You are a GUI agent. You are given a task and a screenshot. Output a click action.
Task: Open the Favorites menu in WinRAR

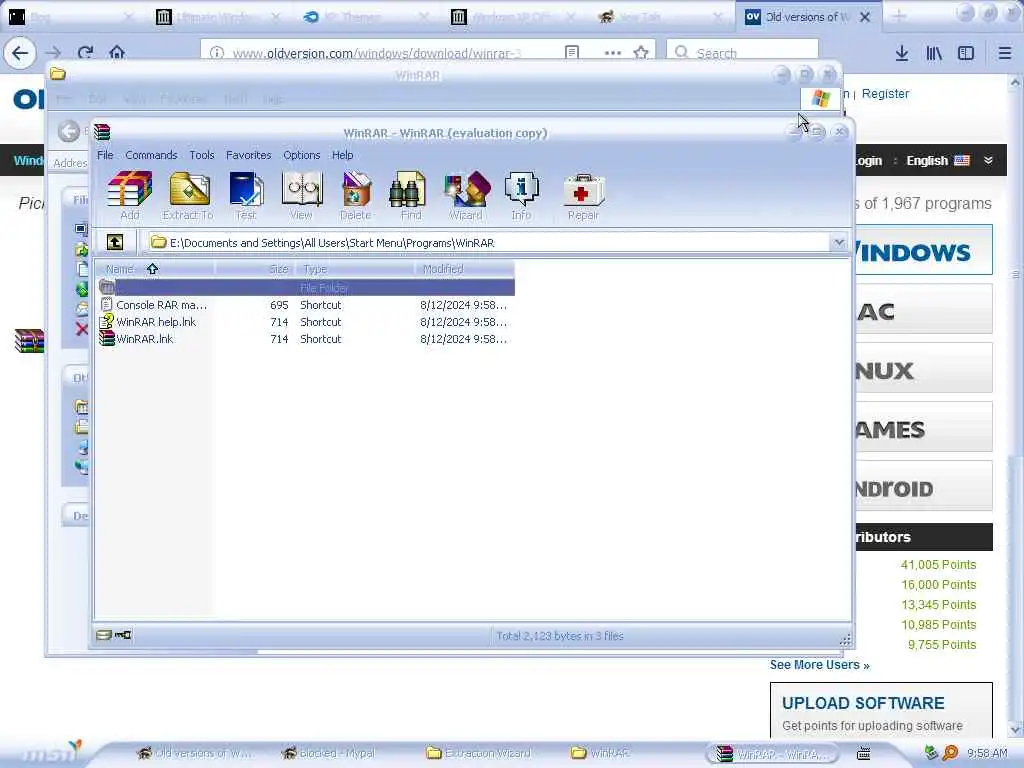(x=248, y=155)
